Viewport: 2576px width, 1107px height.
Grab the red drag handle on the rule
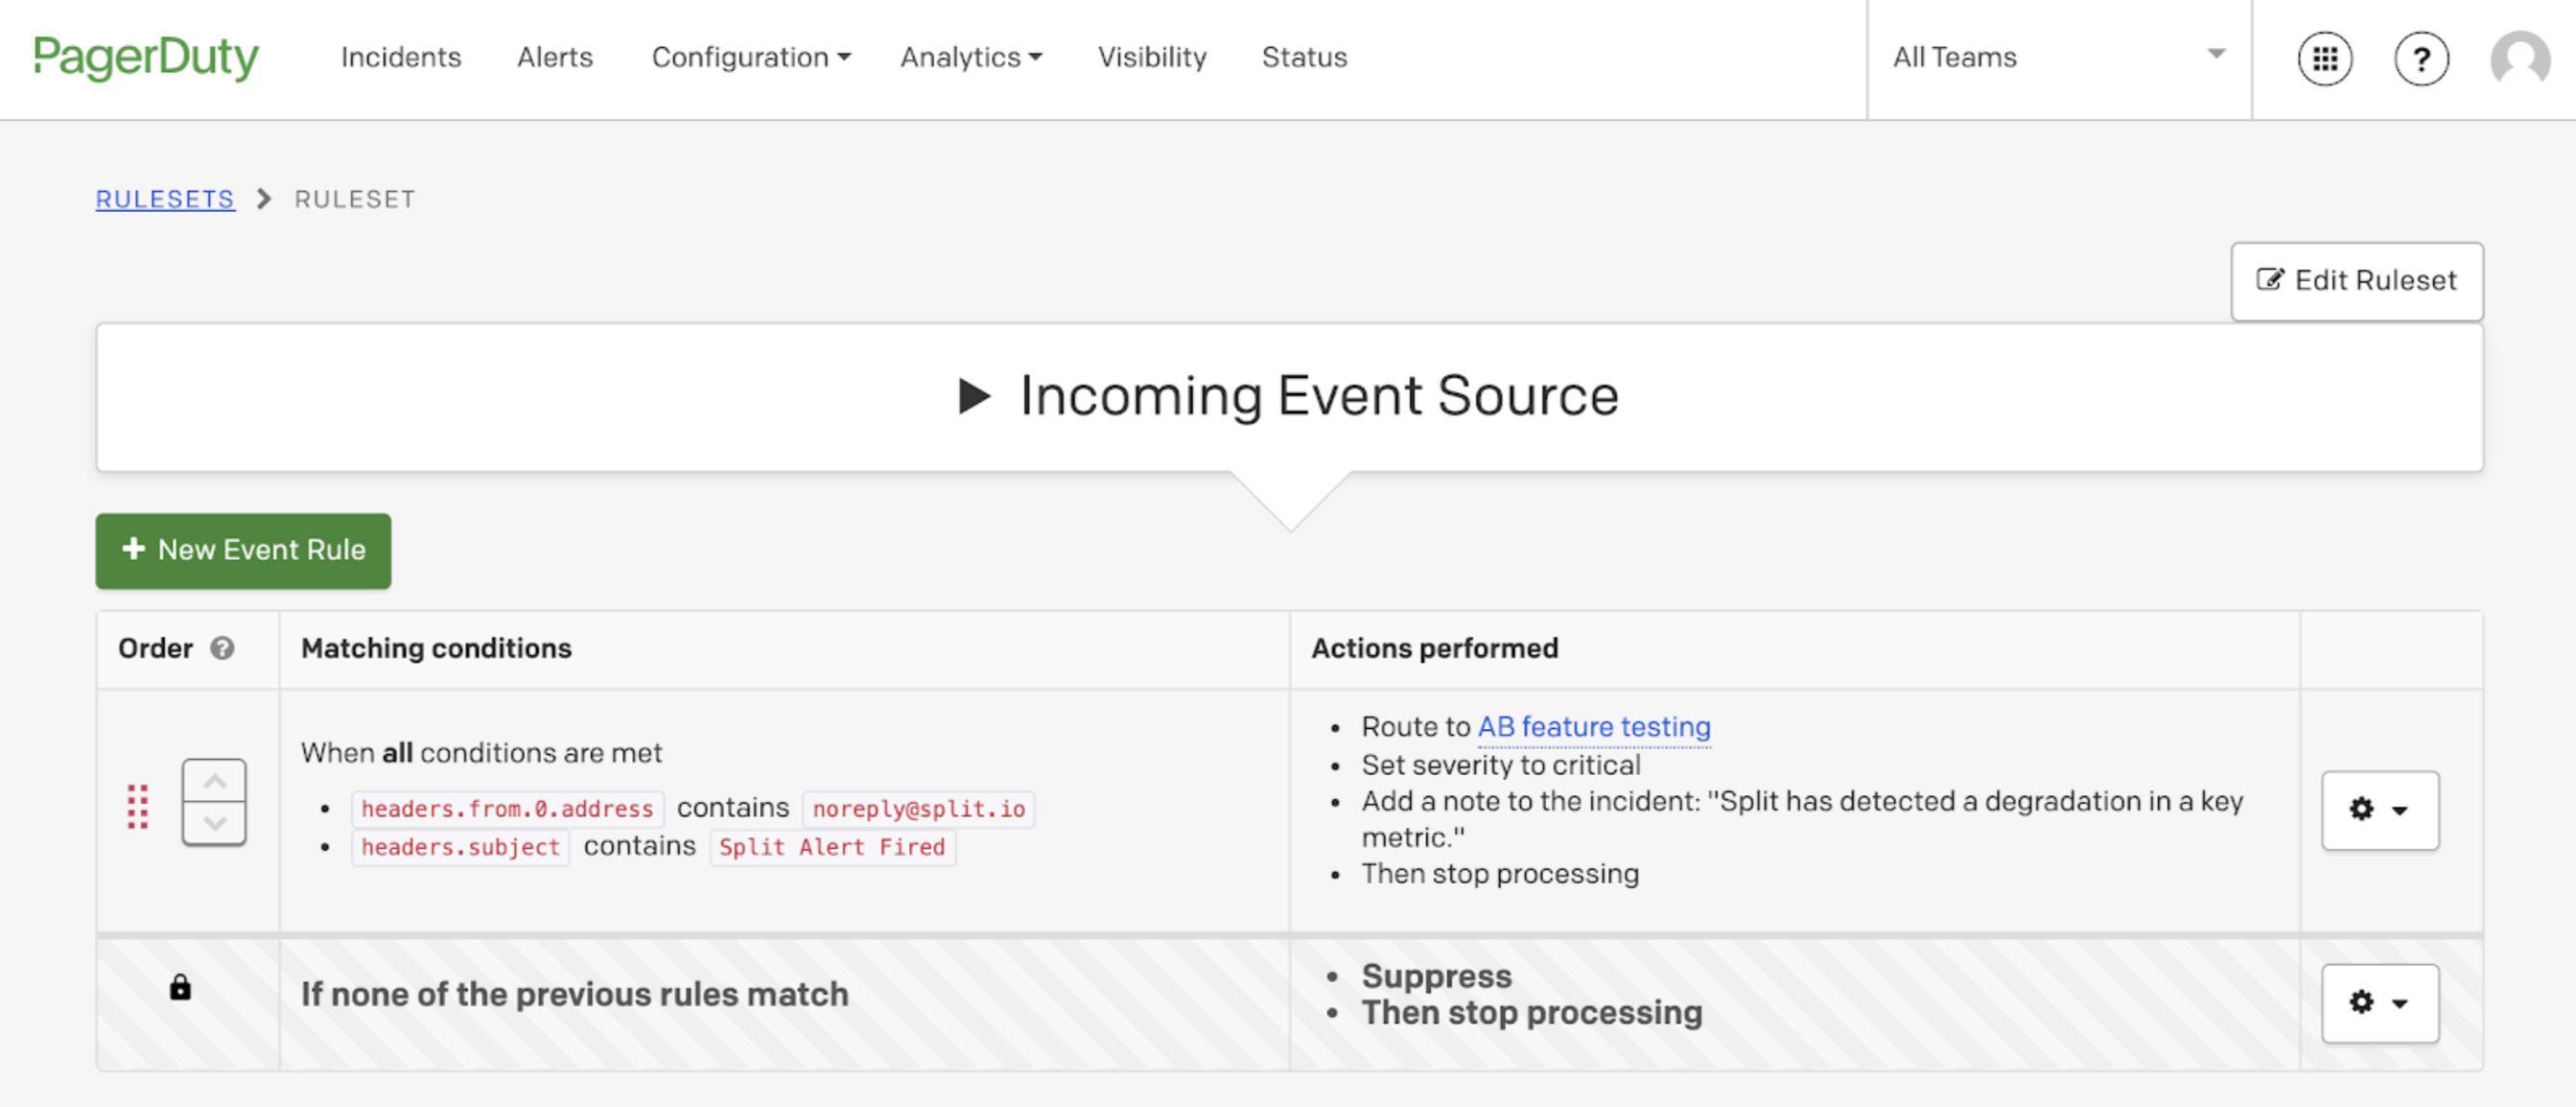[138, 806]
